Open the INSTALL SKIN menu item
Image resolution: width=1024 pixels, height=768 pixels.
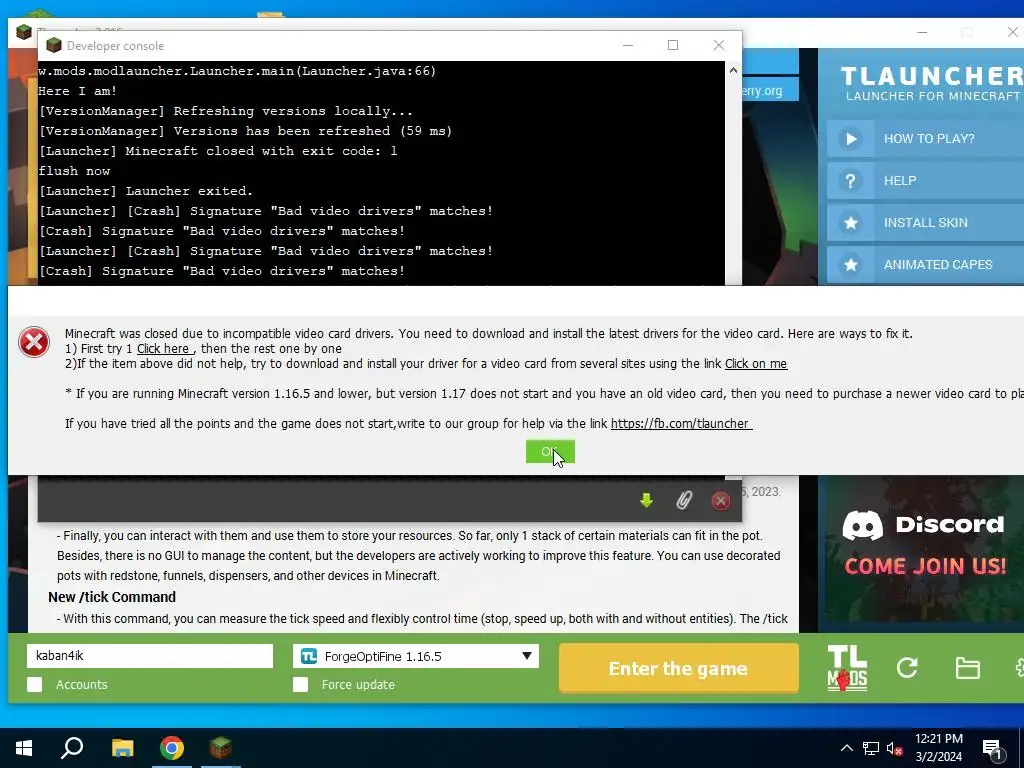925,223
